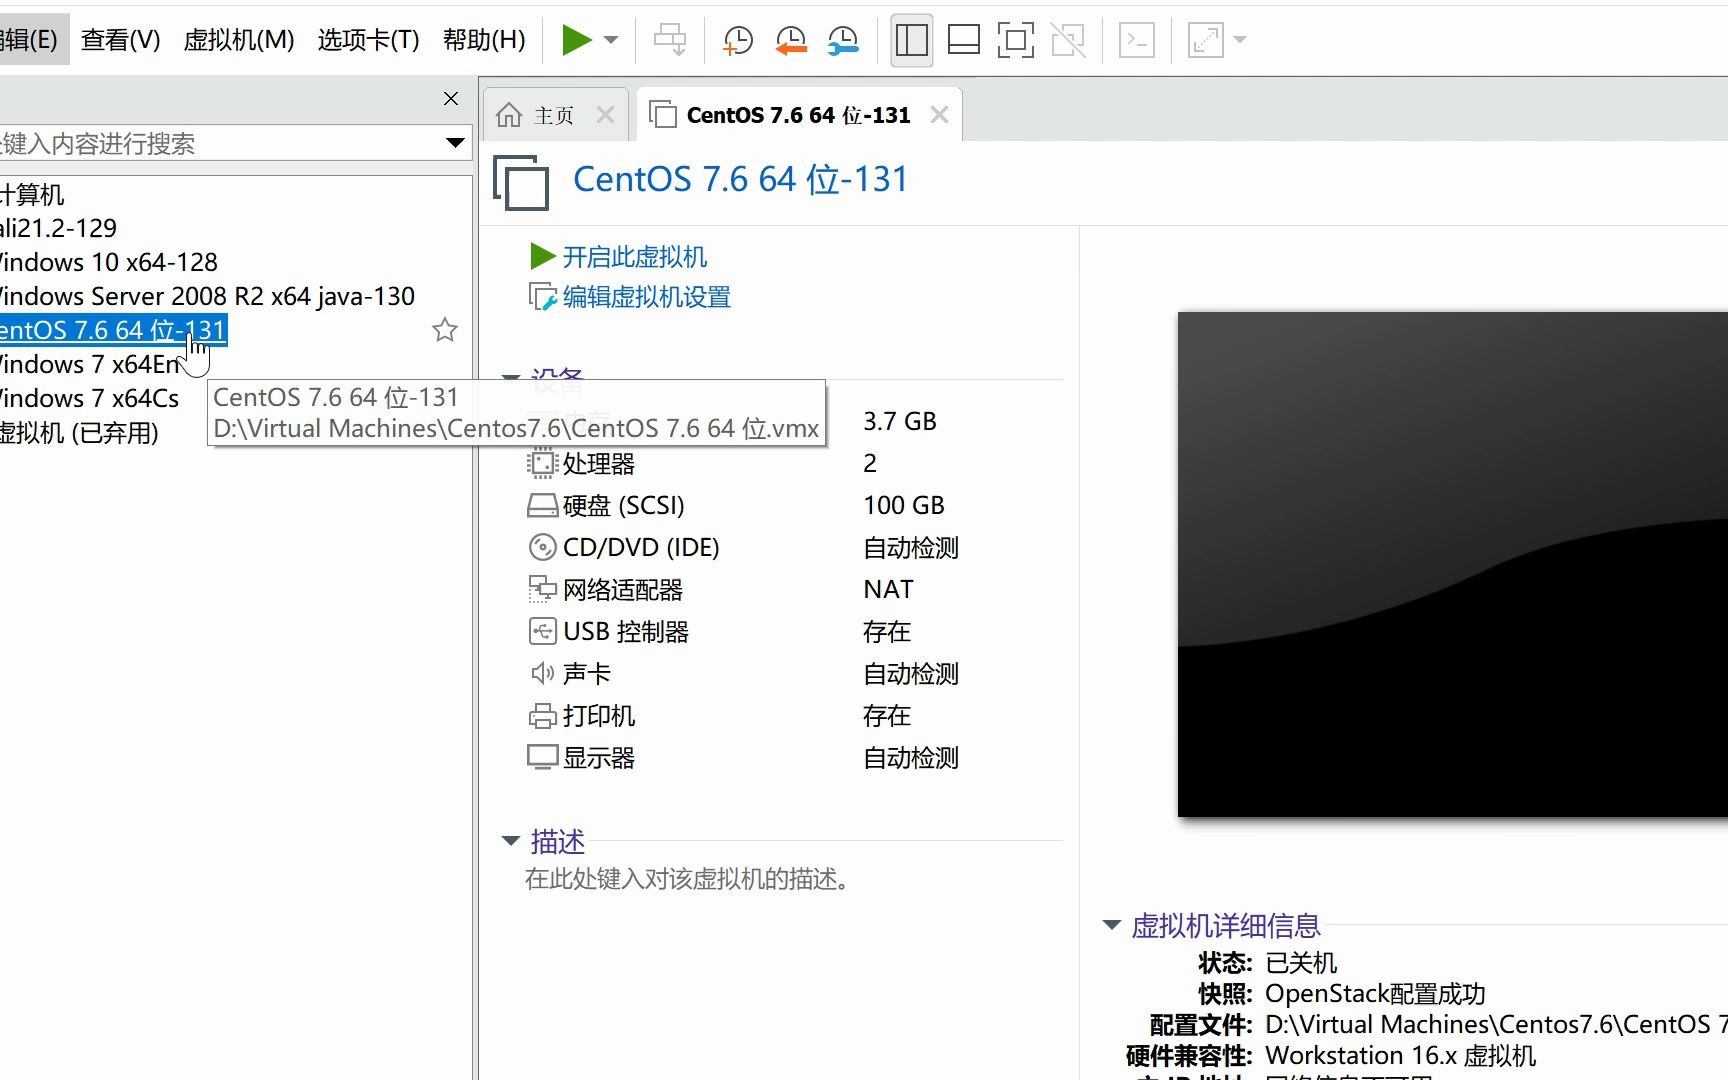The width and height of the screenshot is (1728, 1080).
Task: Click the home icon on the 主页 tab
Action: click(x=509, y=115)
